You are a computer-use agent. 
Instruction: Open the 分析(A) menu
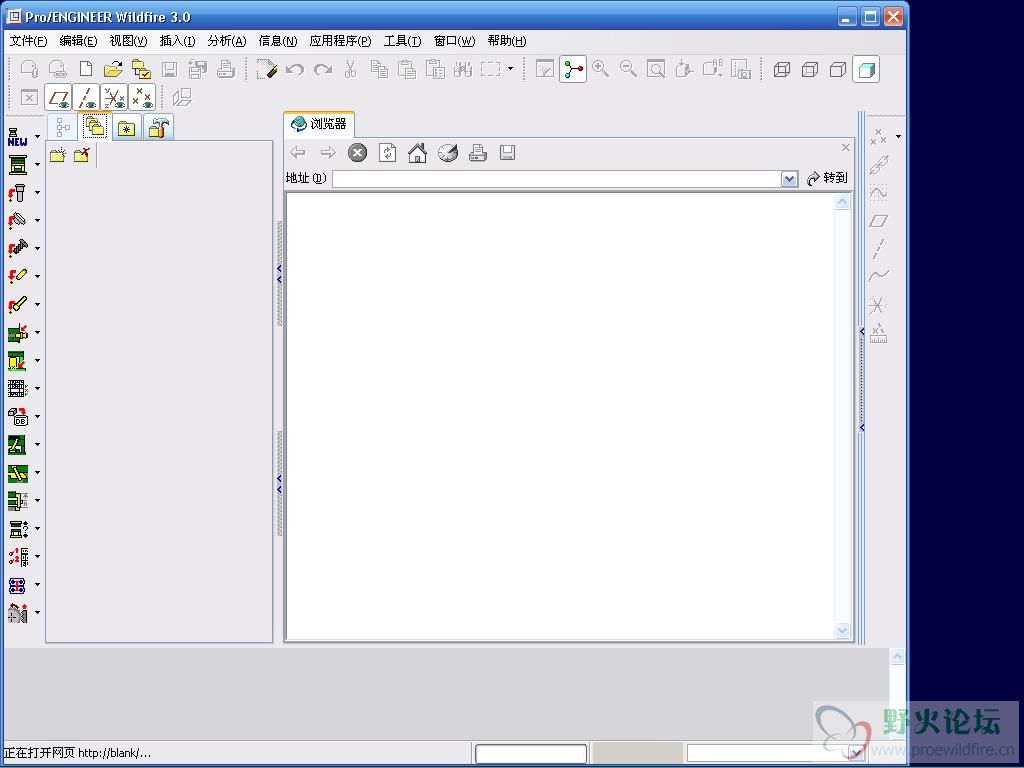point(227,40)
